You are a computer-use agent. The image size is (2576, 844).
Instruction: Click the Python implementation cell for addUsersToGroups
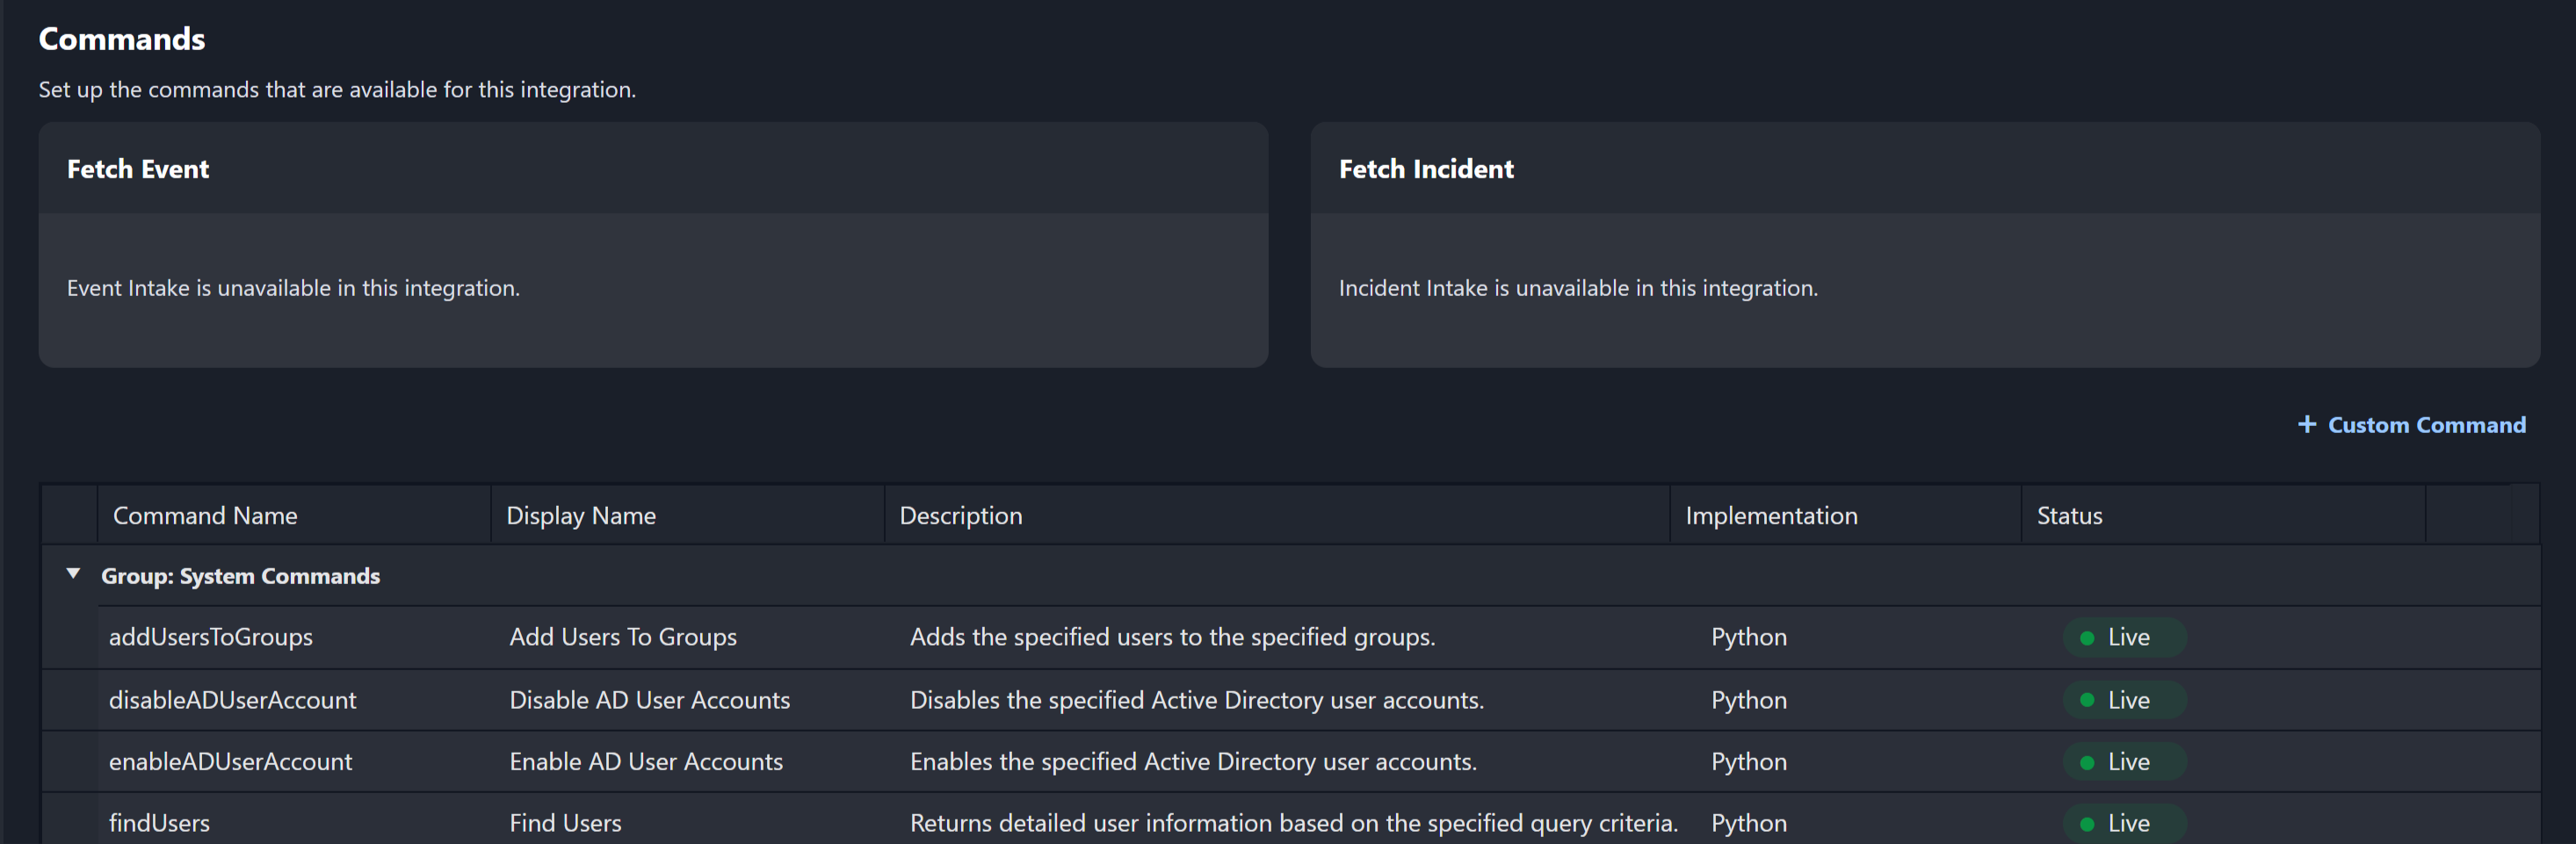pyautogui.click(x=1748, y=637)
